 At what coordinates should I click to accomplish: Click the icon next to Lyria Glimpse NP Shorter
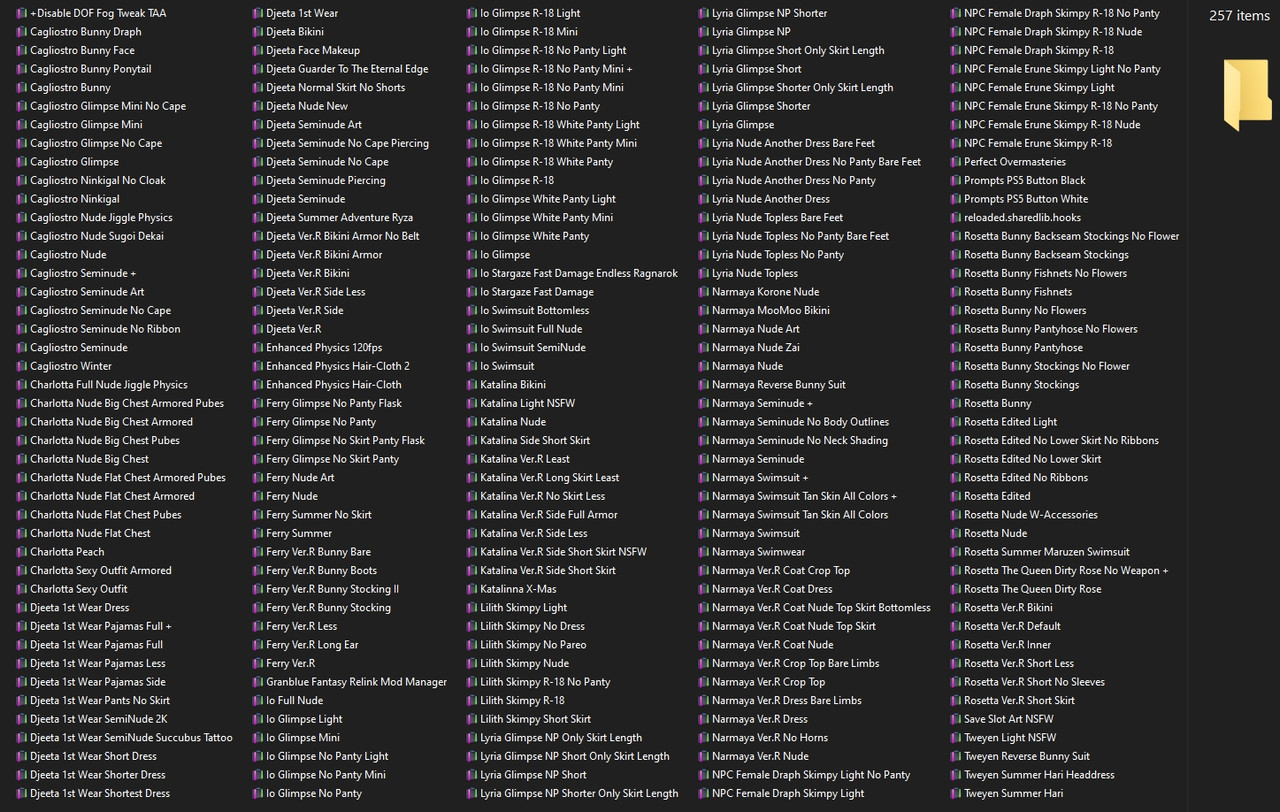coord(704,13)
